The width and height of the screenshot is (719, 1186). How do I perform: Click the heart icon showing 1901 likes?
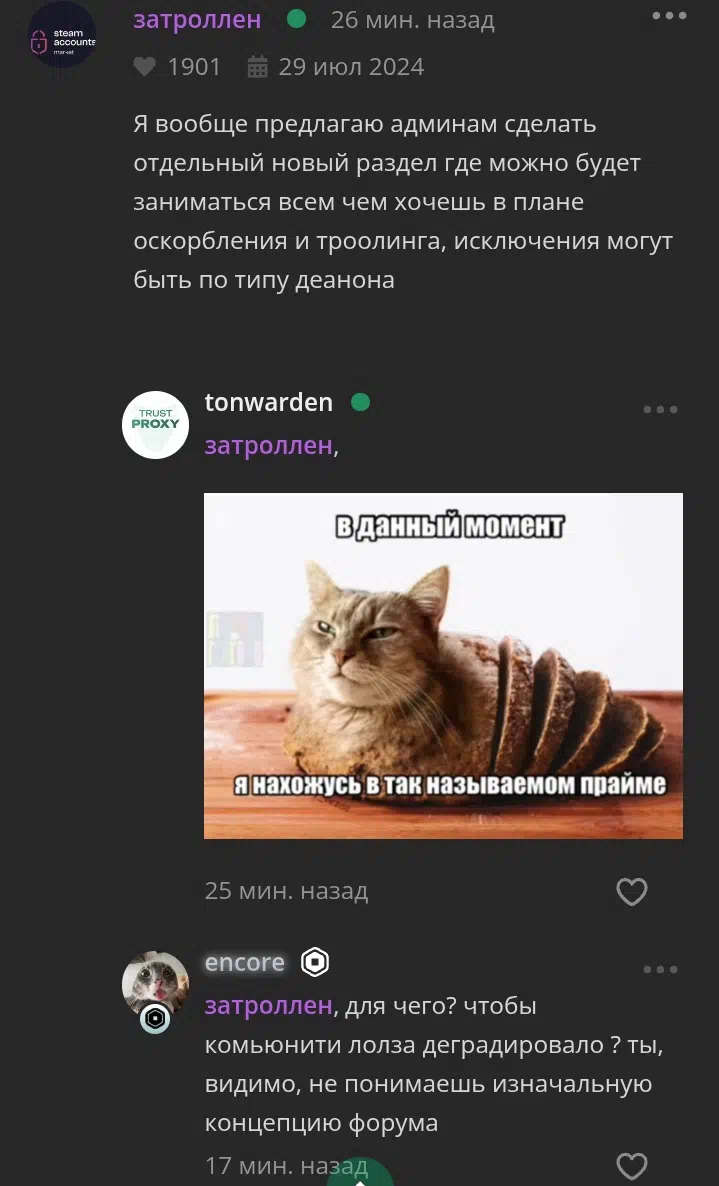coord(144,67)
